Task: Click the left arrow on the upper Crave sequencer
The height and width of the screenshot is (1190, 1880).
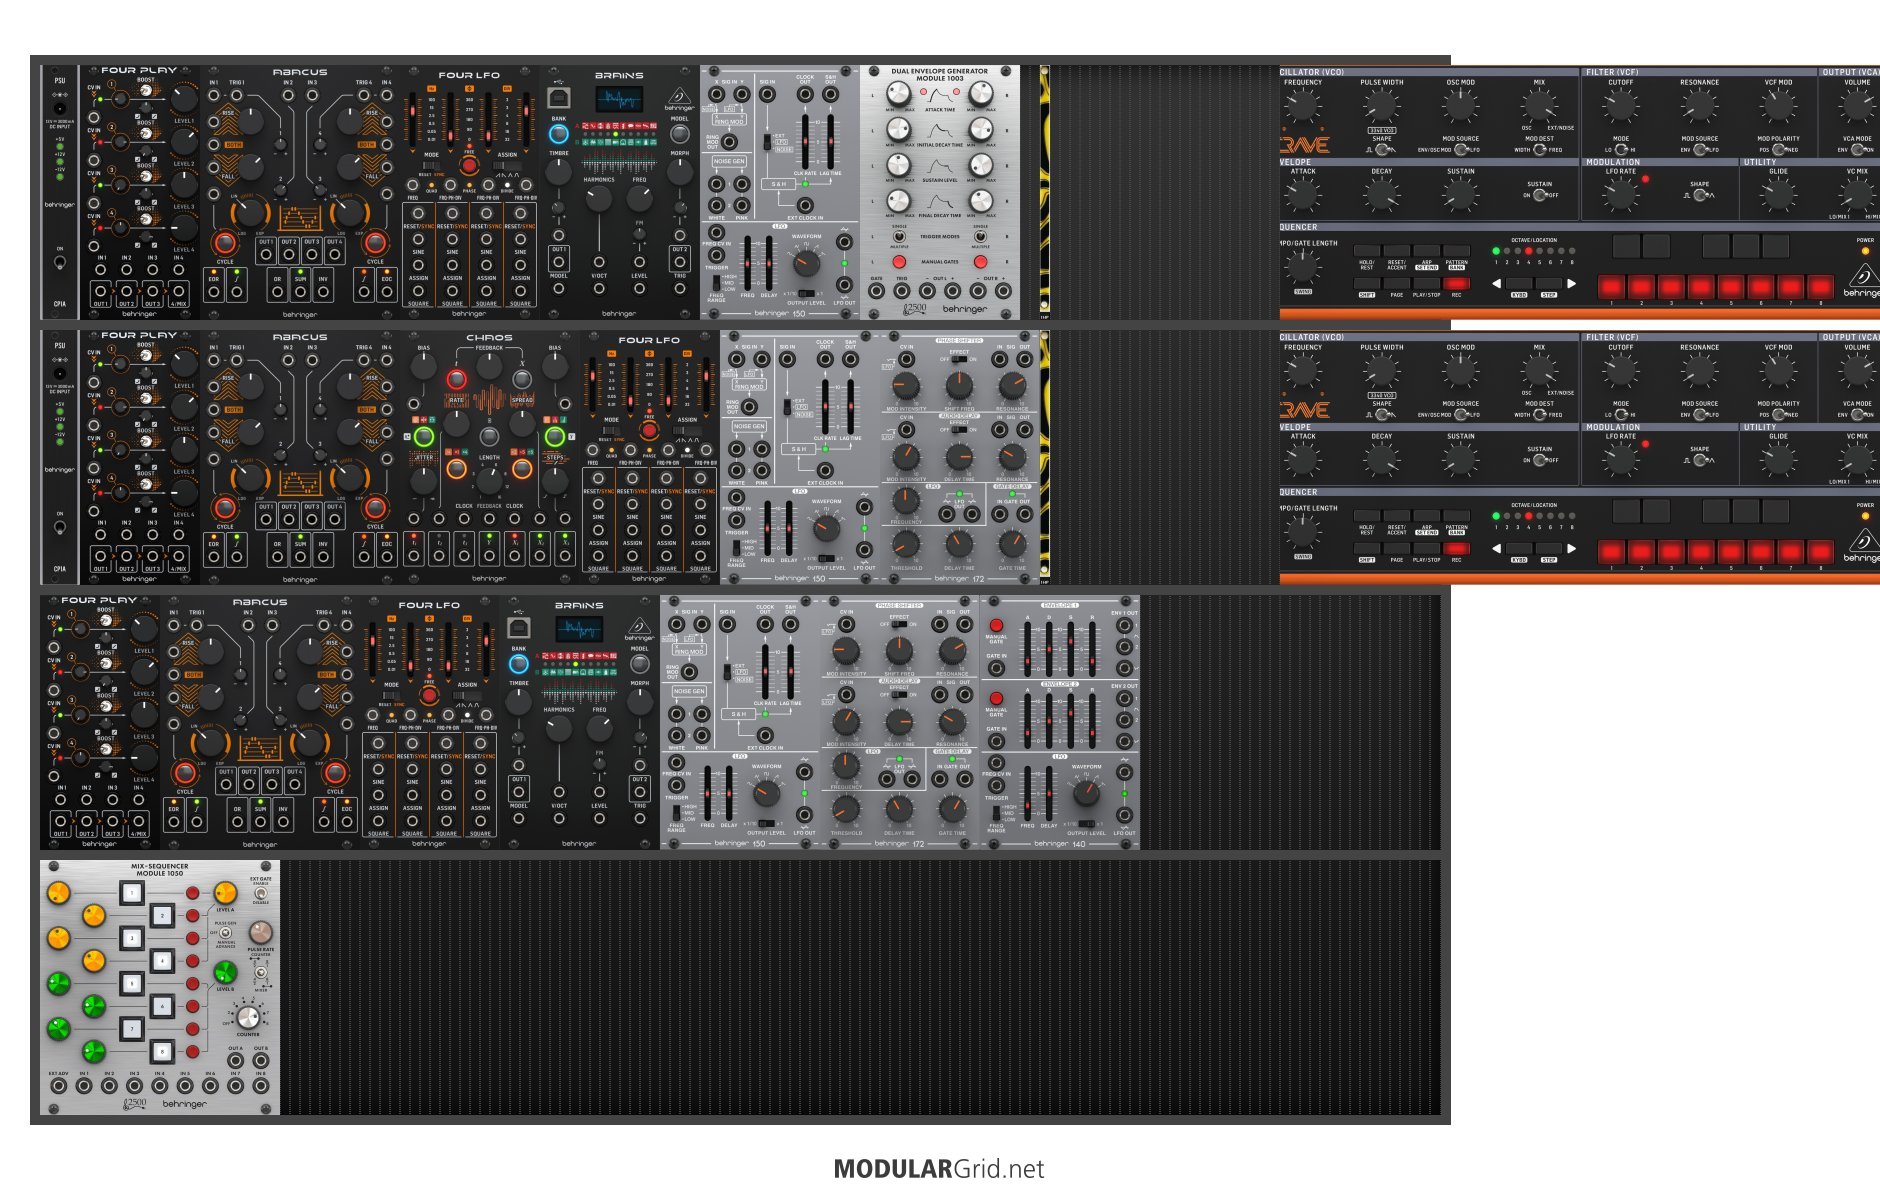Action: tap(1497, 284)
